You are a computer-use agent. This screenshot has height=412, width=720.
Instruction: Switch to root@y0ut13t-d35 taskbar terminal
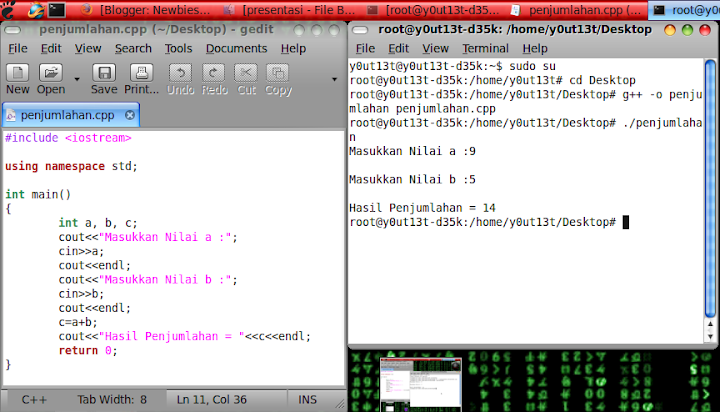coord(434,10)
